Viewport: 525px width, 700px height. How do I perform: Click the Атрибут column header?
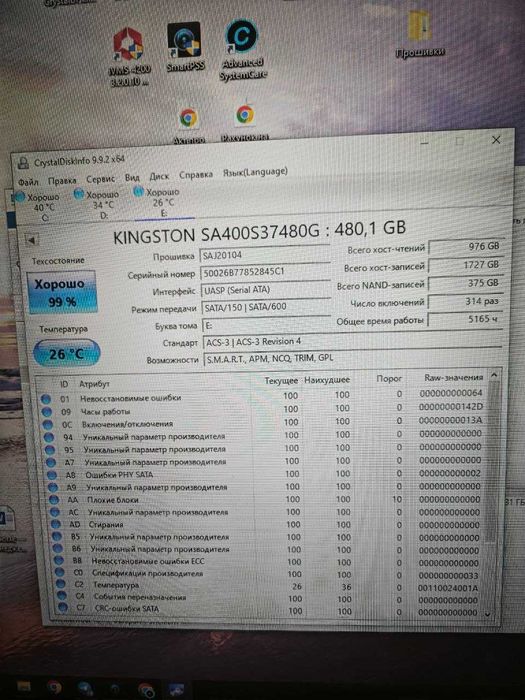coord(95,383)
